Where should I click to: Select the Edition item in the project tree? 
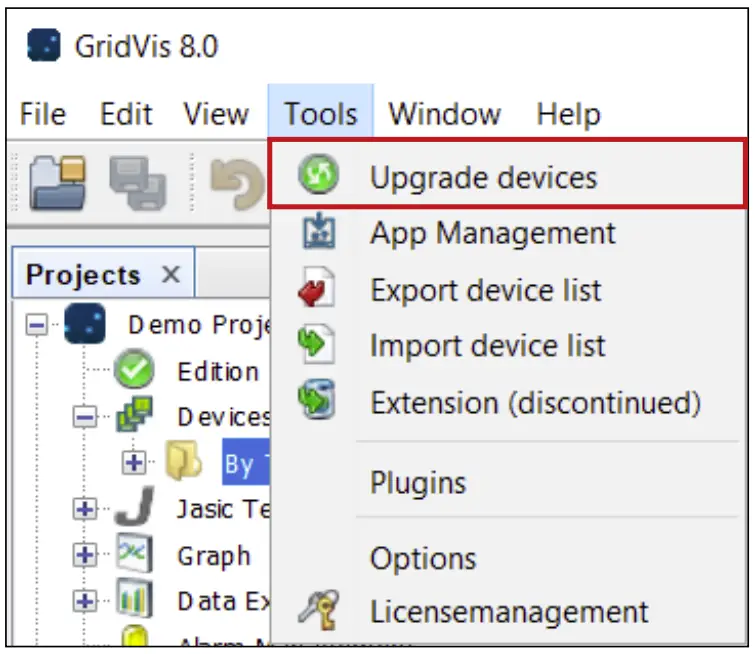pyautogui.click(x=218, y=372)
